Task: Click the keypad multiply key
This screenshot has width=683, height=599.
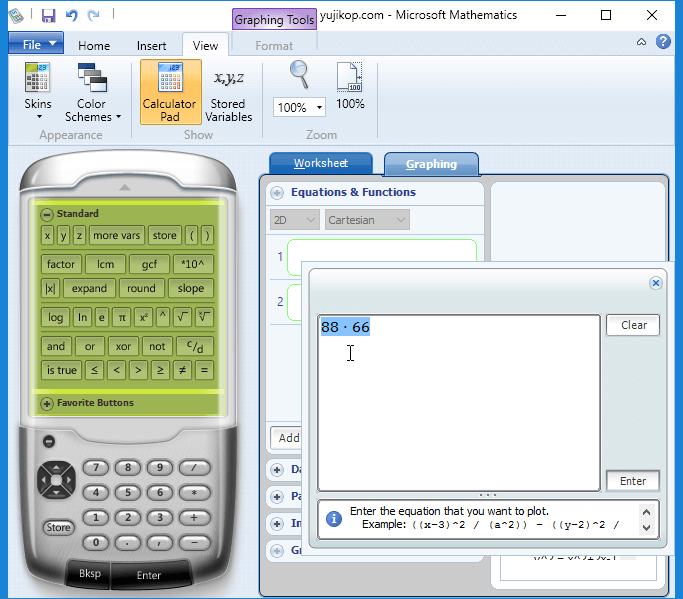Action: 194,493
